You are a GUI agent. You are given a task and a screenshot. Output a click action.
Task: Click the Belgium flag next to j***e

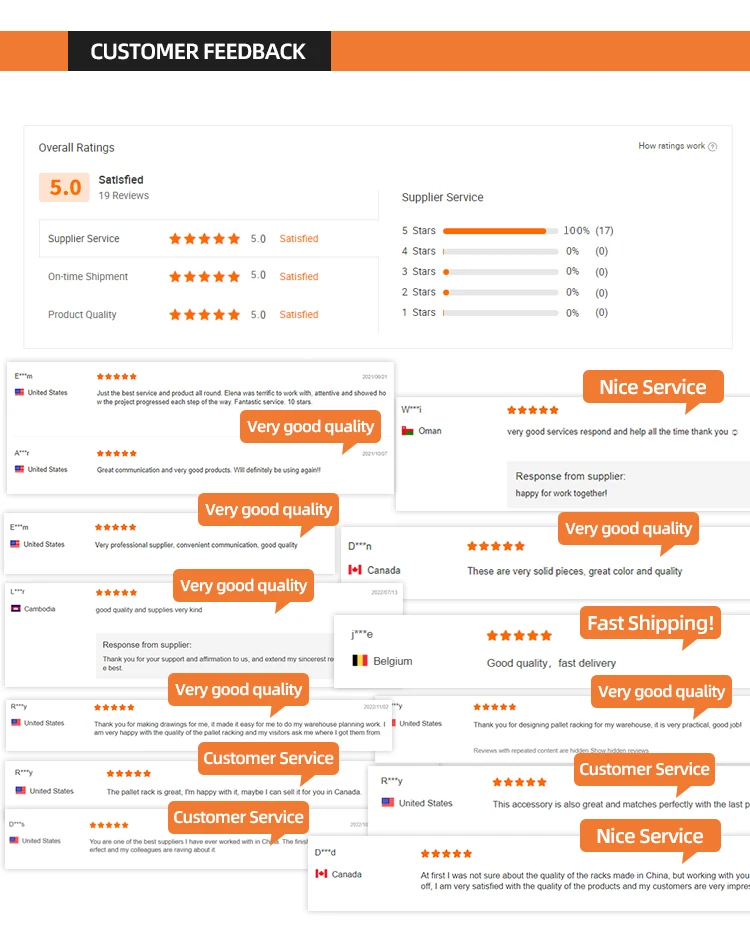point(360,661)
